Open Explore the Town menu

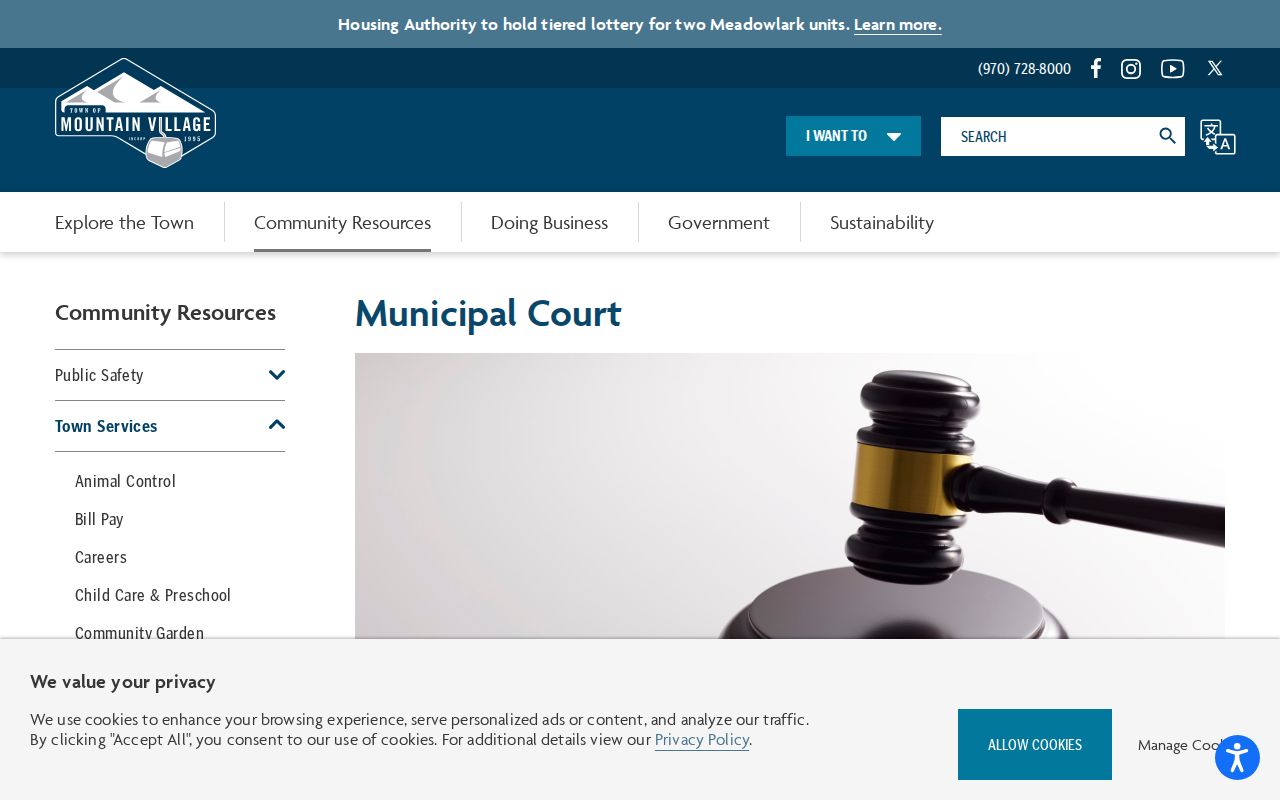tap(124, 222)
